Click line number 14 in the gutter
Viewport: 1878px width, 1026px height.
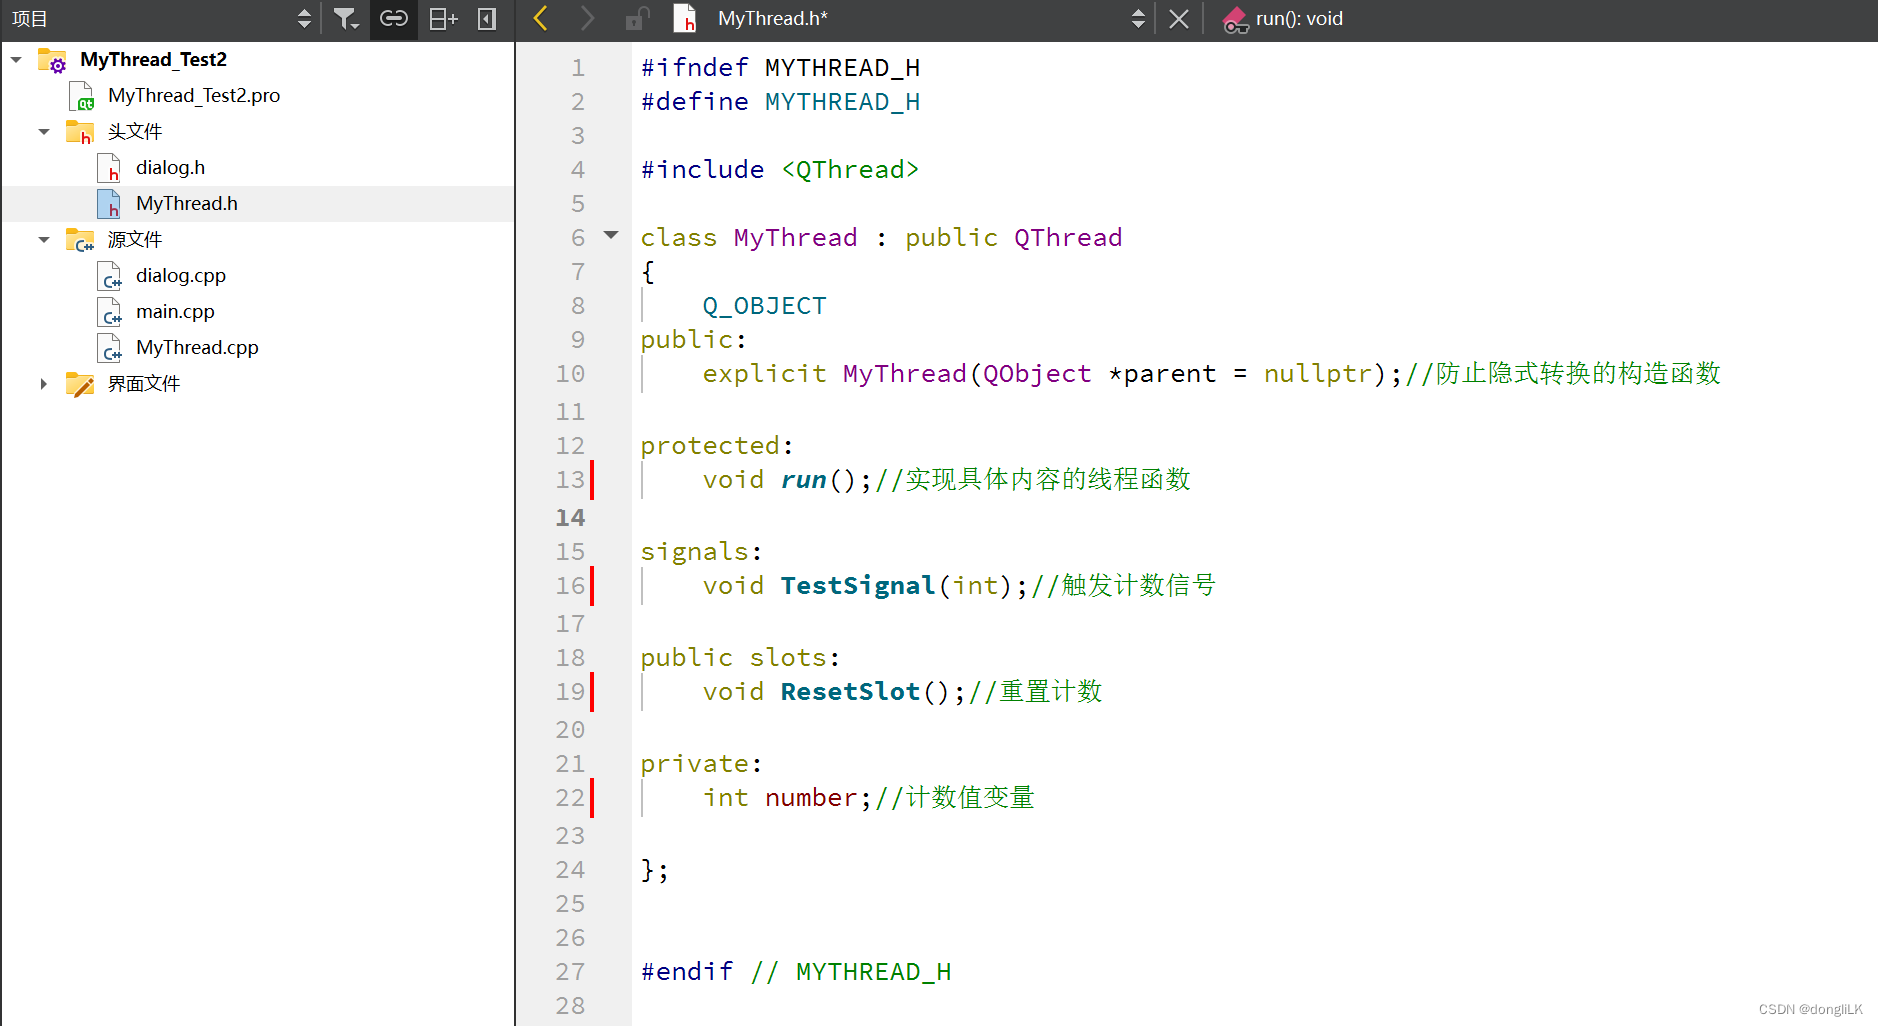pos(570,518)
